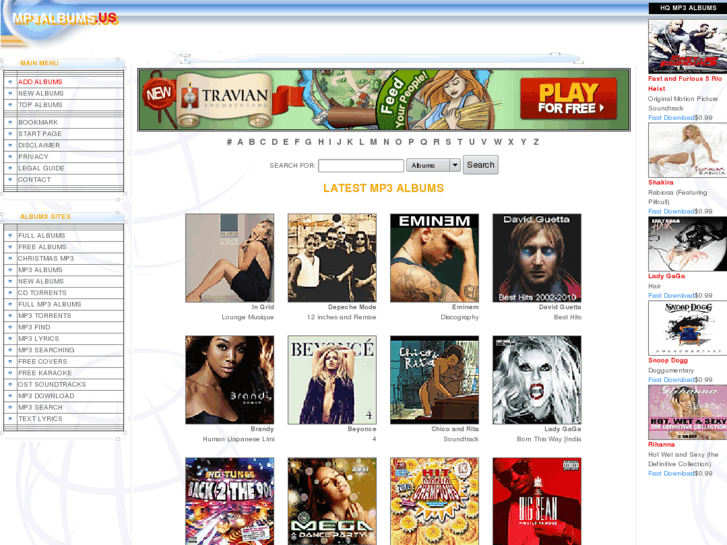Open the Rihanna Hot Wet & Sexy cover

tap(688, 412)
